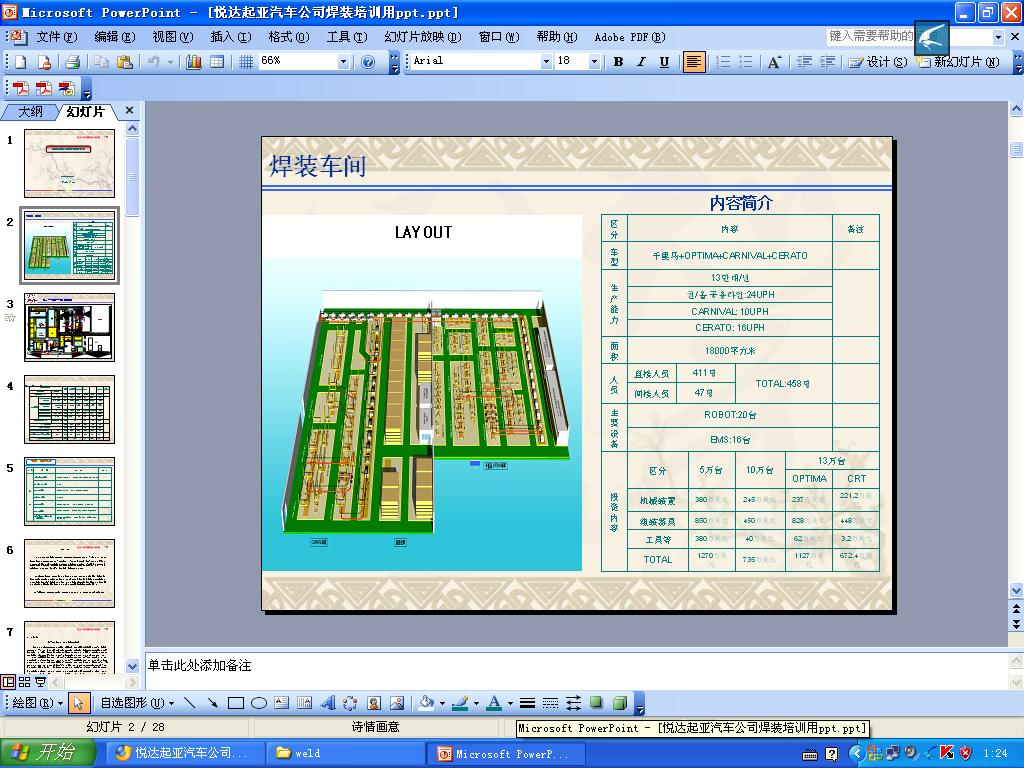Click the 开始 Start button
This screenshot has height=768, width=1024.
(47, 753)
